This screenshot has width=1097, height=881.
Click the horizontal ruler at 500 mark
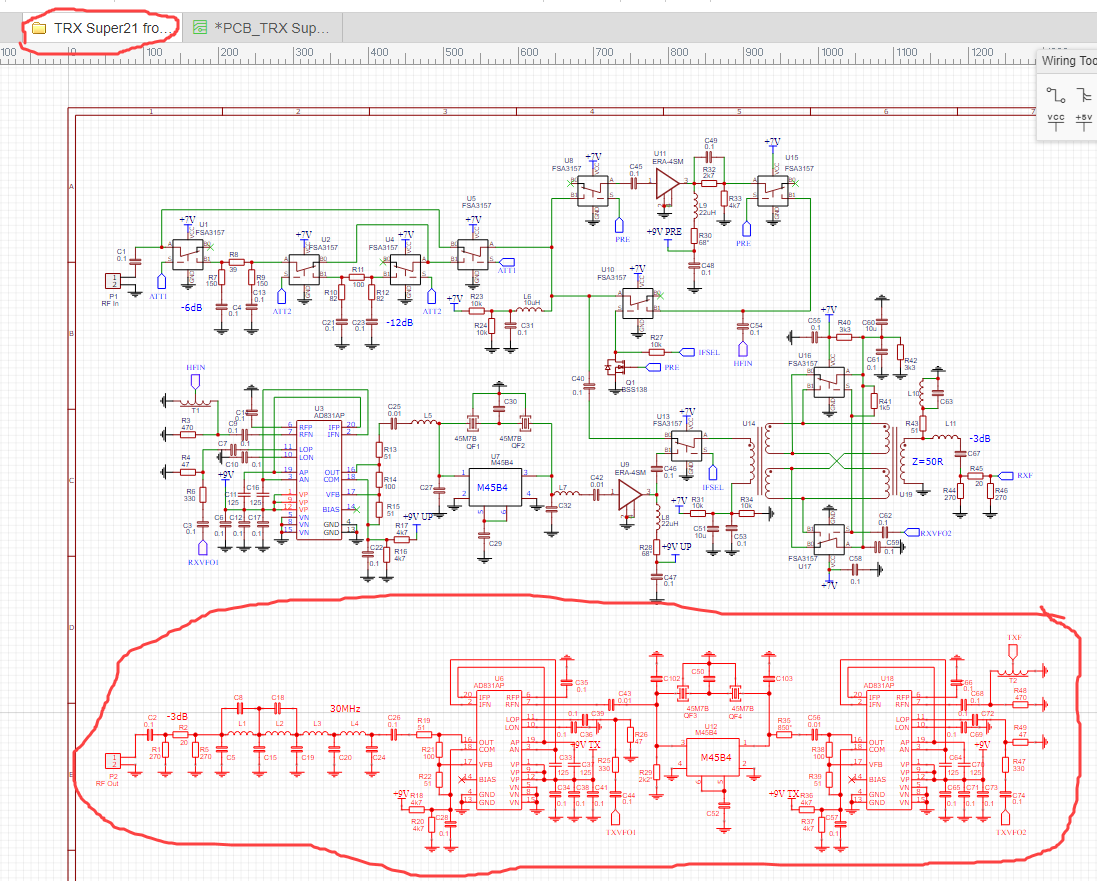(453, 54)
